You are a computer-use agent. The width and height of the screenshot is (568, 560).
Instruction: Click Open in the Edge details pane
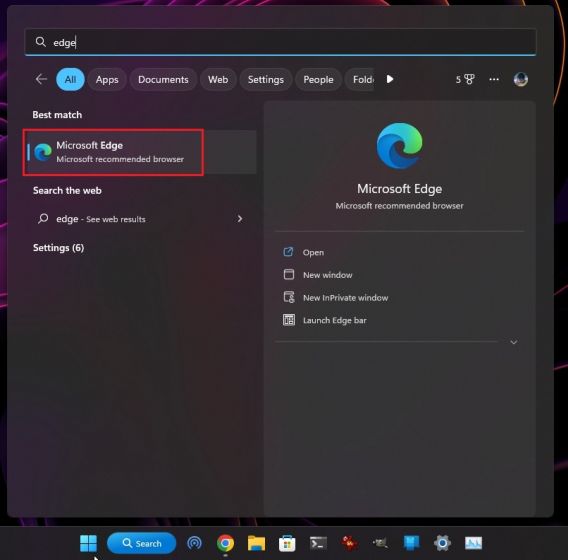(x=313, y=252)
